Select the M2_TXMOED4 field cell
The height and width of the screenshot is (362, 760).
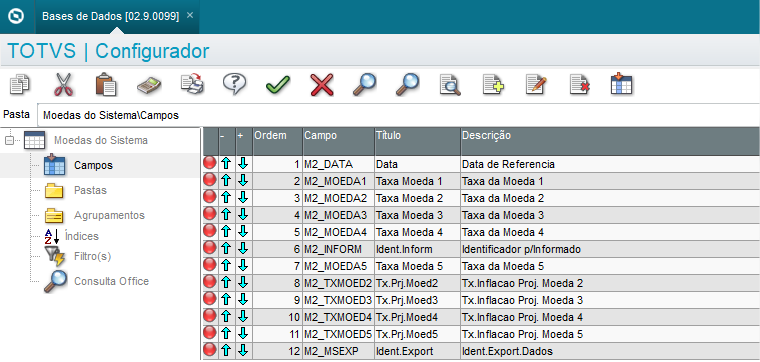point(338,317)
